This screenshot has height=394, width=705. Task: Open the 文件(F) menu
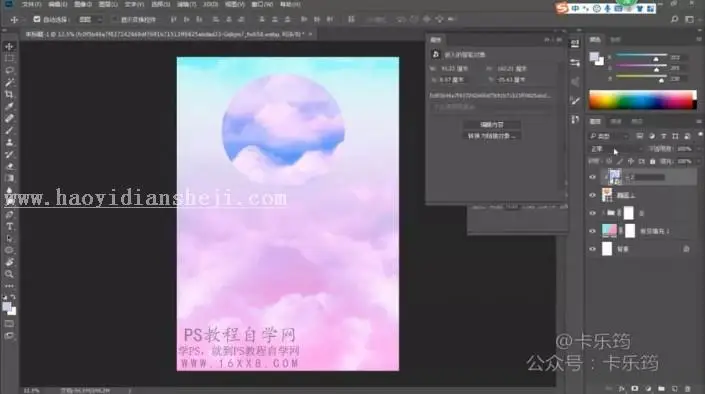coord(32,4)
